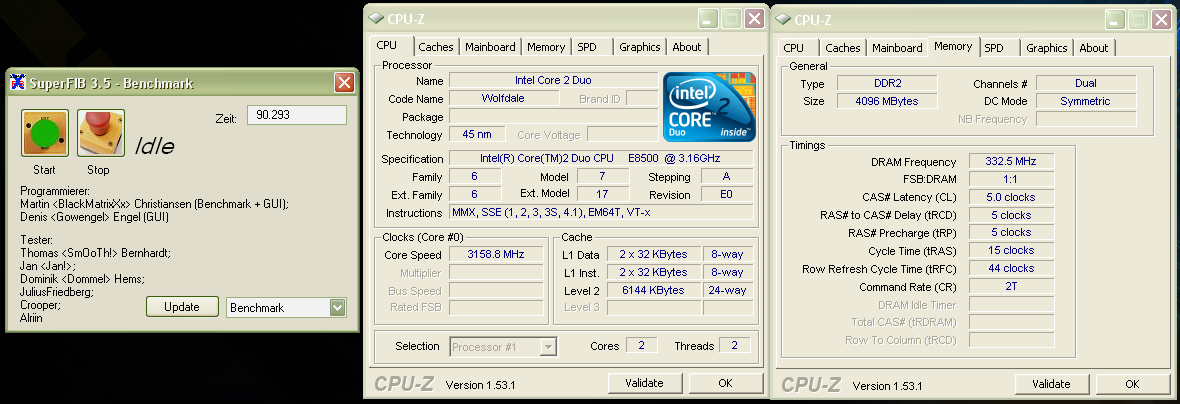This screenshot has height=404, width=1180.
Task: Open Mainboard tab in right CPU-Z window
Action: 897,47
